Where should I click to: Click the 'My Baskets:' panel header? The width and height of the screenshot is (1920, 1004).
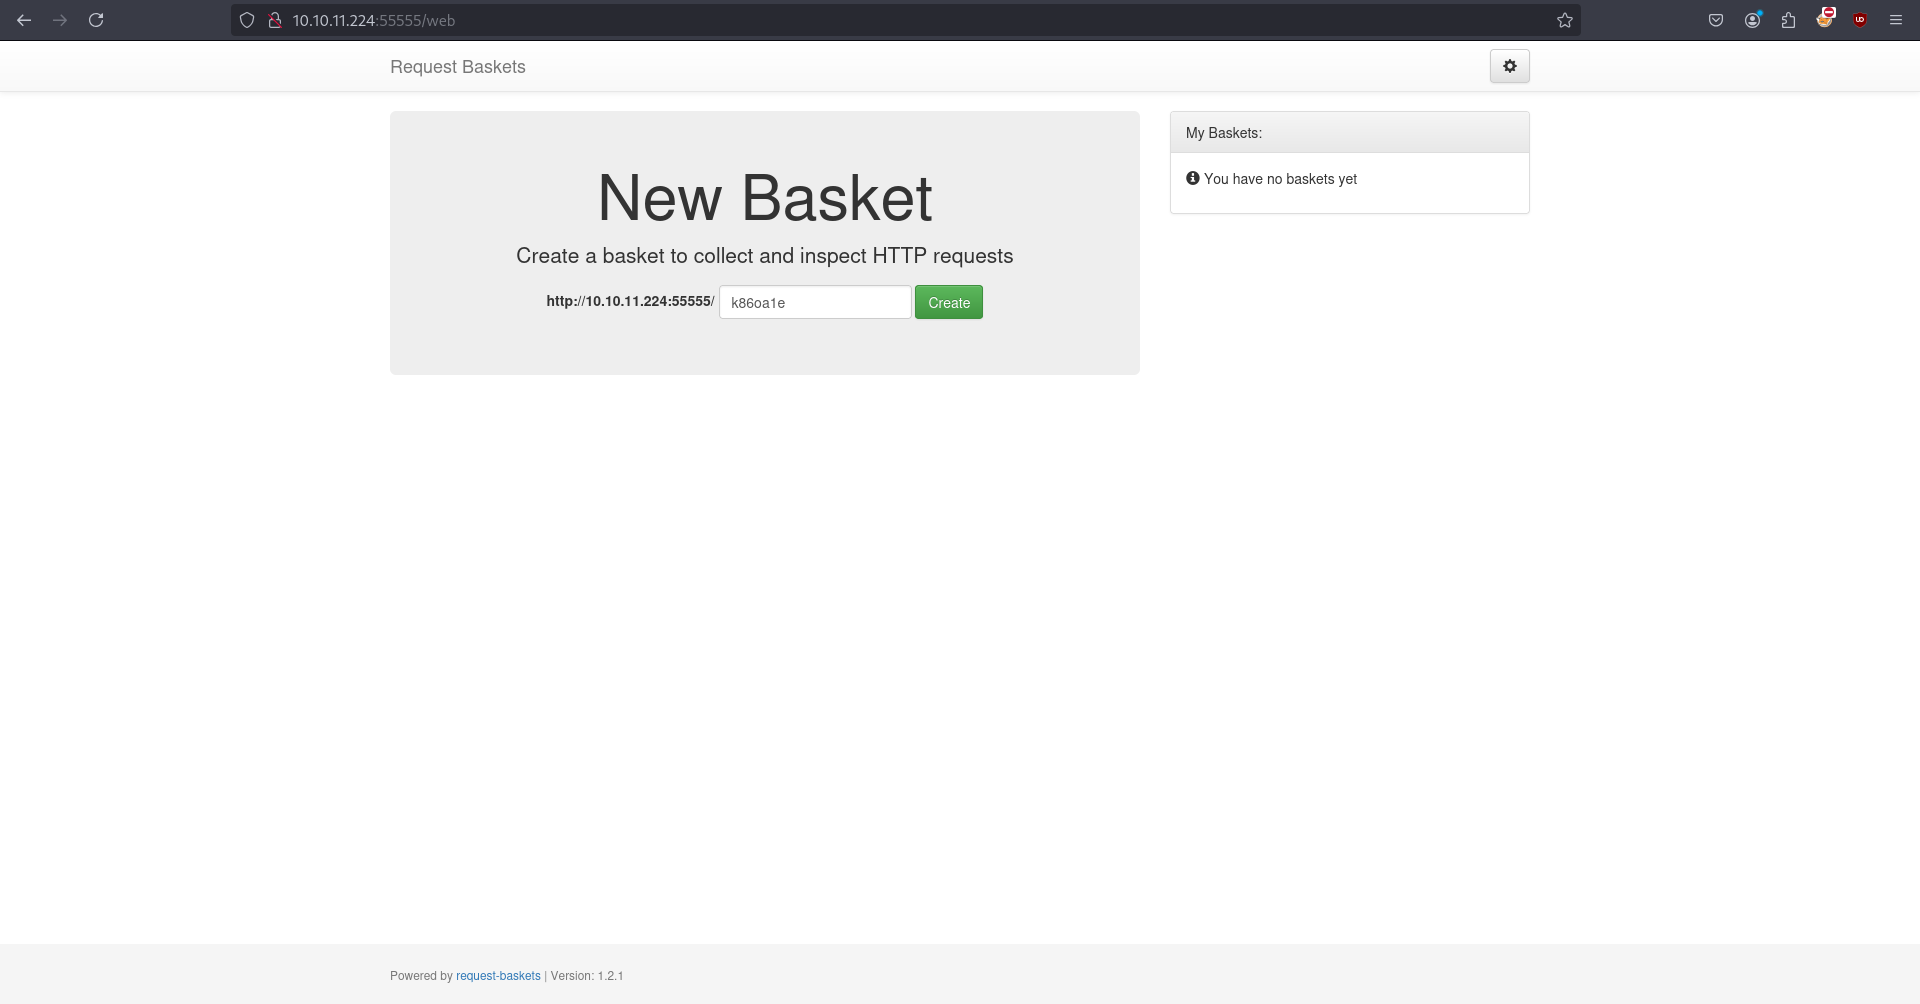(x=1349, y=132)
